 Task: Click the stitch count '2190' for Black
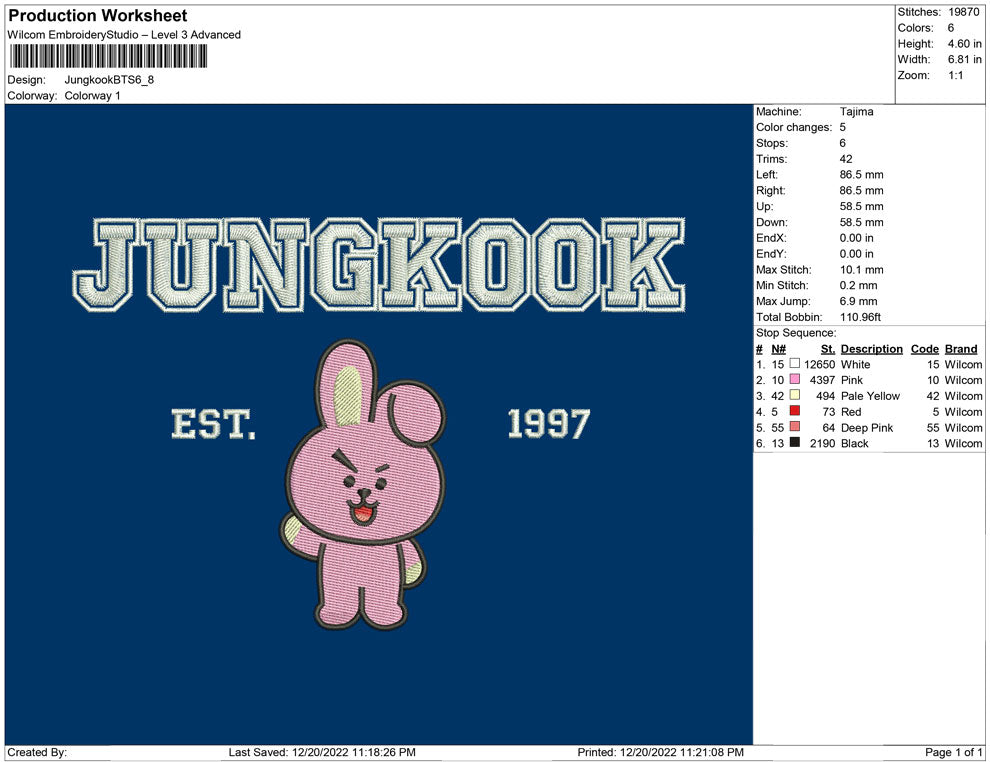click(x=823, y=443)
